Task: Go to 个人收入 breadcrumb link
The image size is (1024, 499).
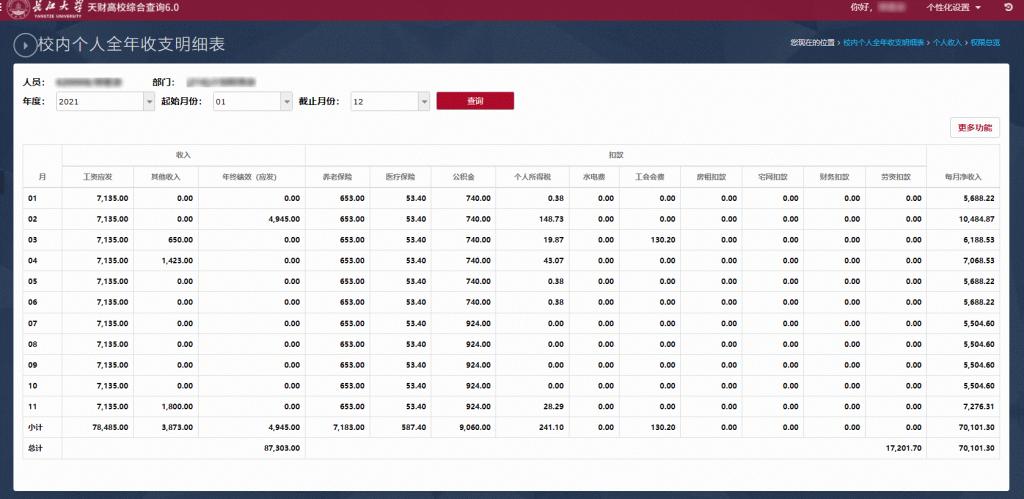Action: pyautogui.click(x=947, y=43)
